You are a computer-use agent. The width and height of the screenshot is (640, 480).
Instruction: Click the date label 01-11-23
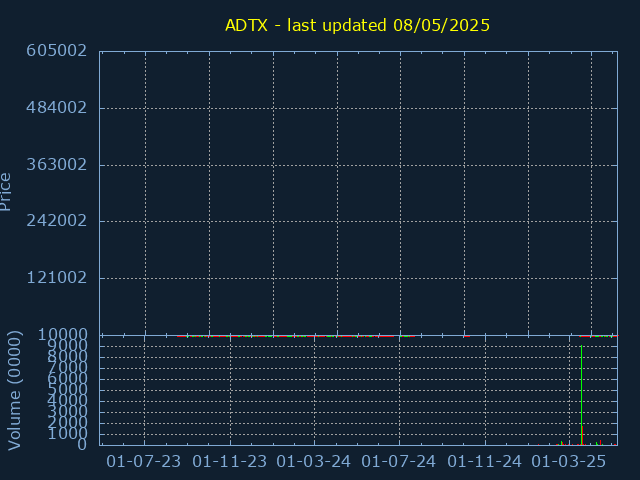point(229,462)
